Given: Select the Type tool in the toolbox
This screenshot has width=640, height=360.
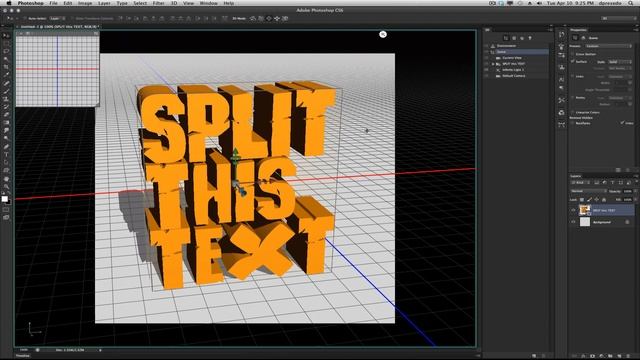Looking at the screenshot, I should [x=6, y=154].
